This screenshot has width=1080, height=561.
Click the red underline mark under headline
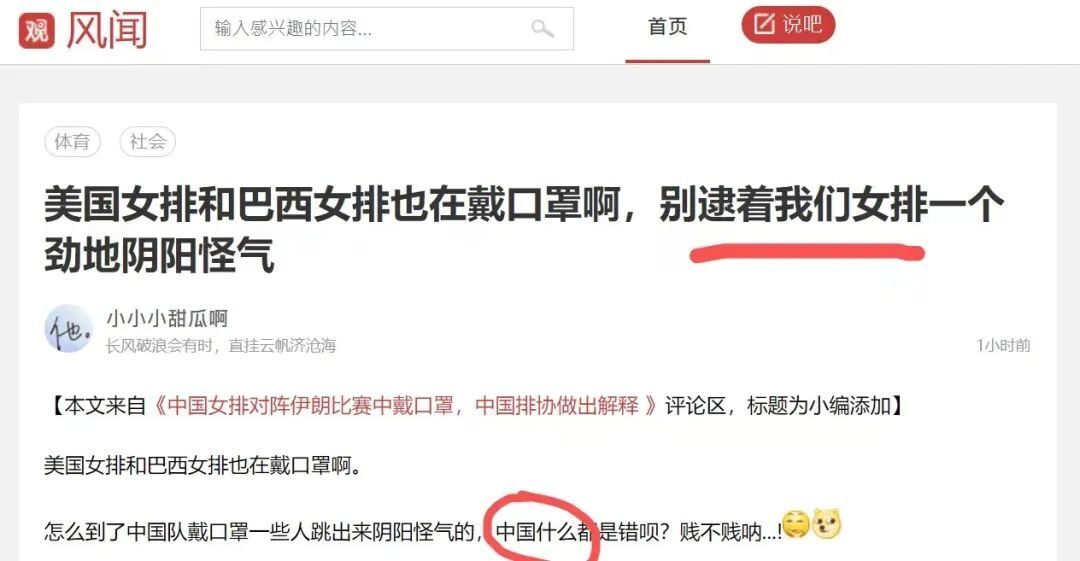tap(807, 254)
